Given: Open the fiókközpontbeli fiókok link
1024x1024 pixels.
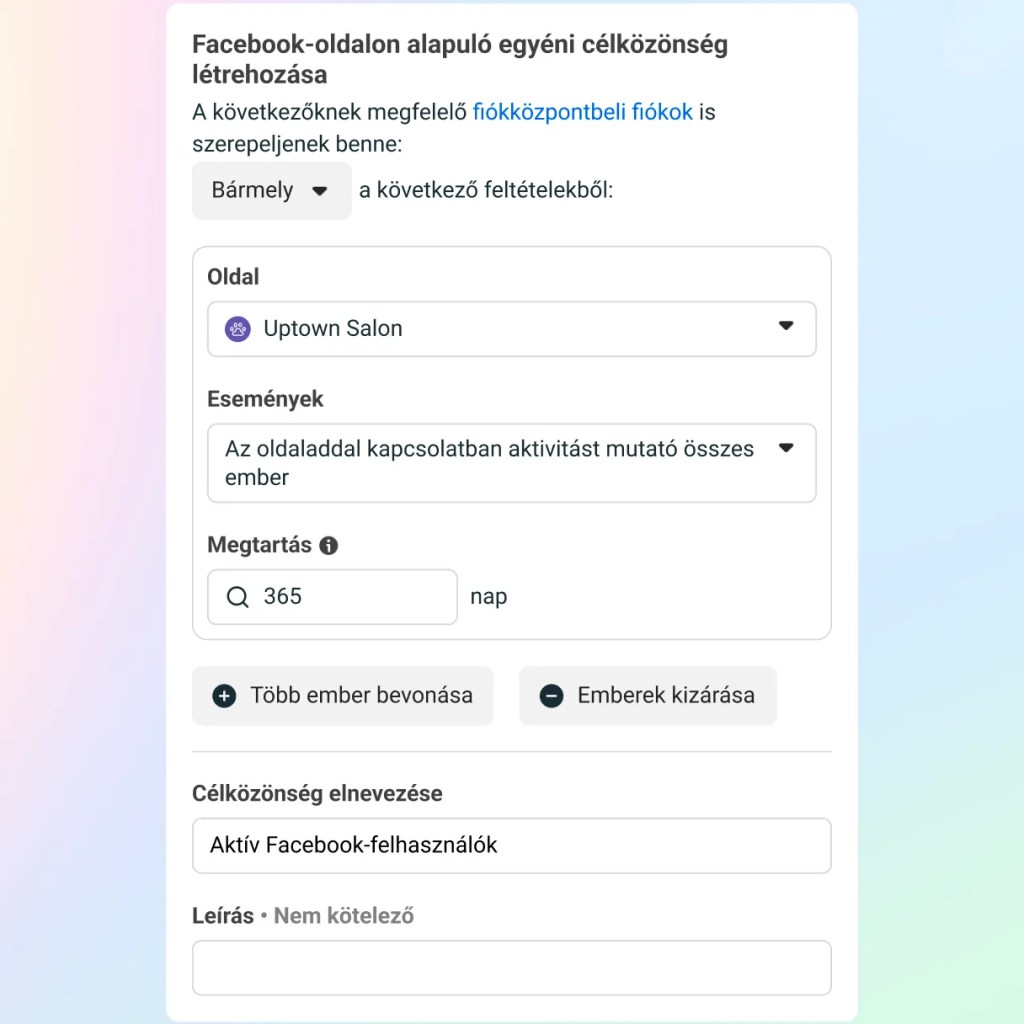Looking at the screenshot, I should [582, 112].
